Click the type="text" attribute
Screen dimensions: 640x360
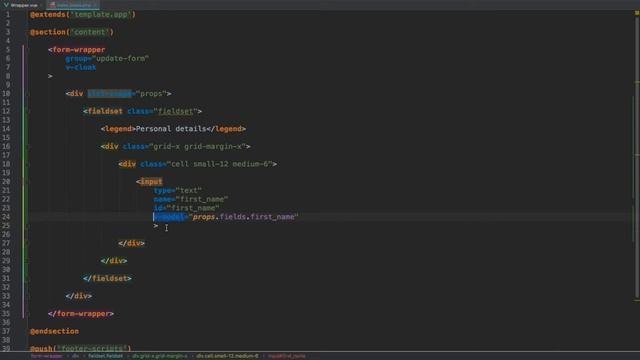tap(178, 191)
